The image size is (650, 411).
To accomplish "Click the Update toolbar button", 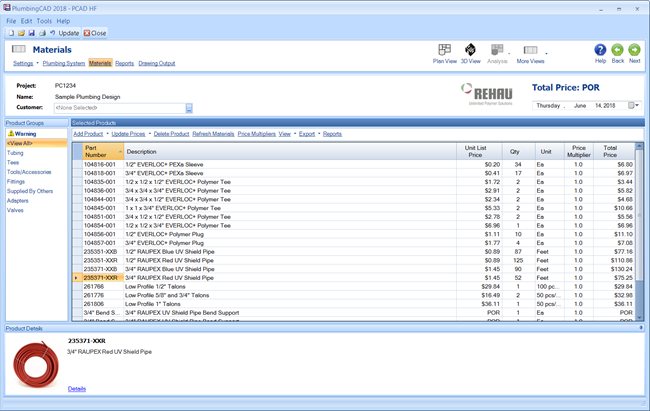I will pyautogui.click(x=64, y=33).
